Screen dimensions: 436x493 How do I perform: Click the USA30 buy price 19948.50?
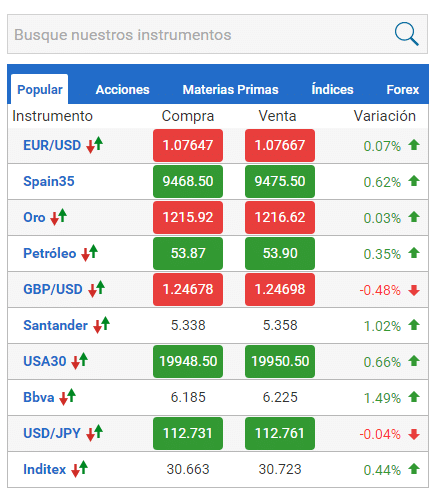(x=188, y=361)
